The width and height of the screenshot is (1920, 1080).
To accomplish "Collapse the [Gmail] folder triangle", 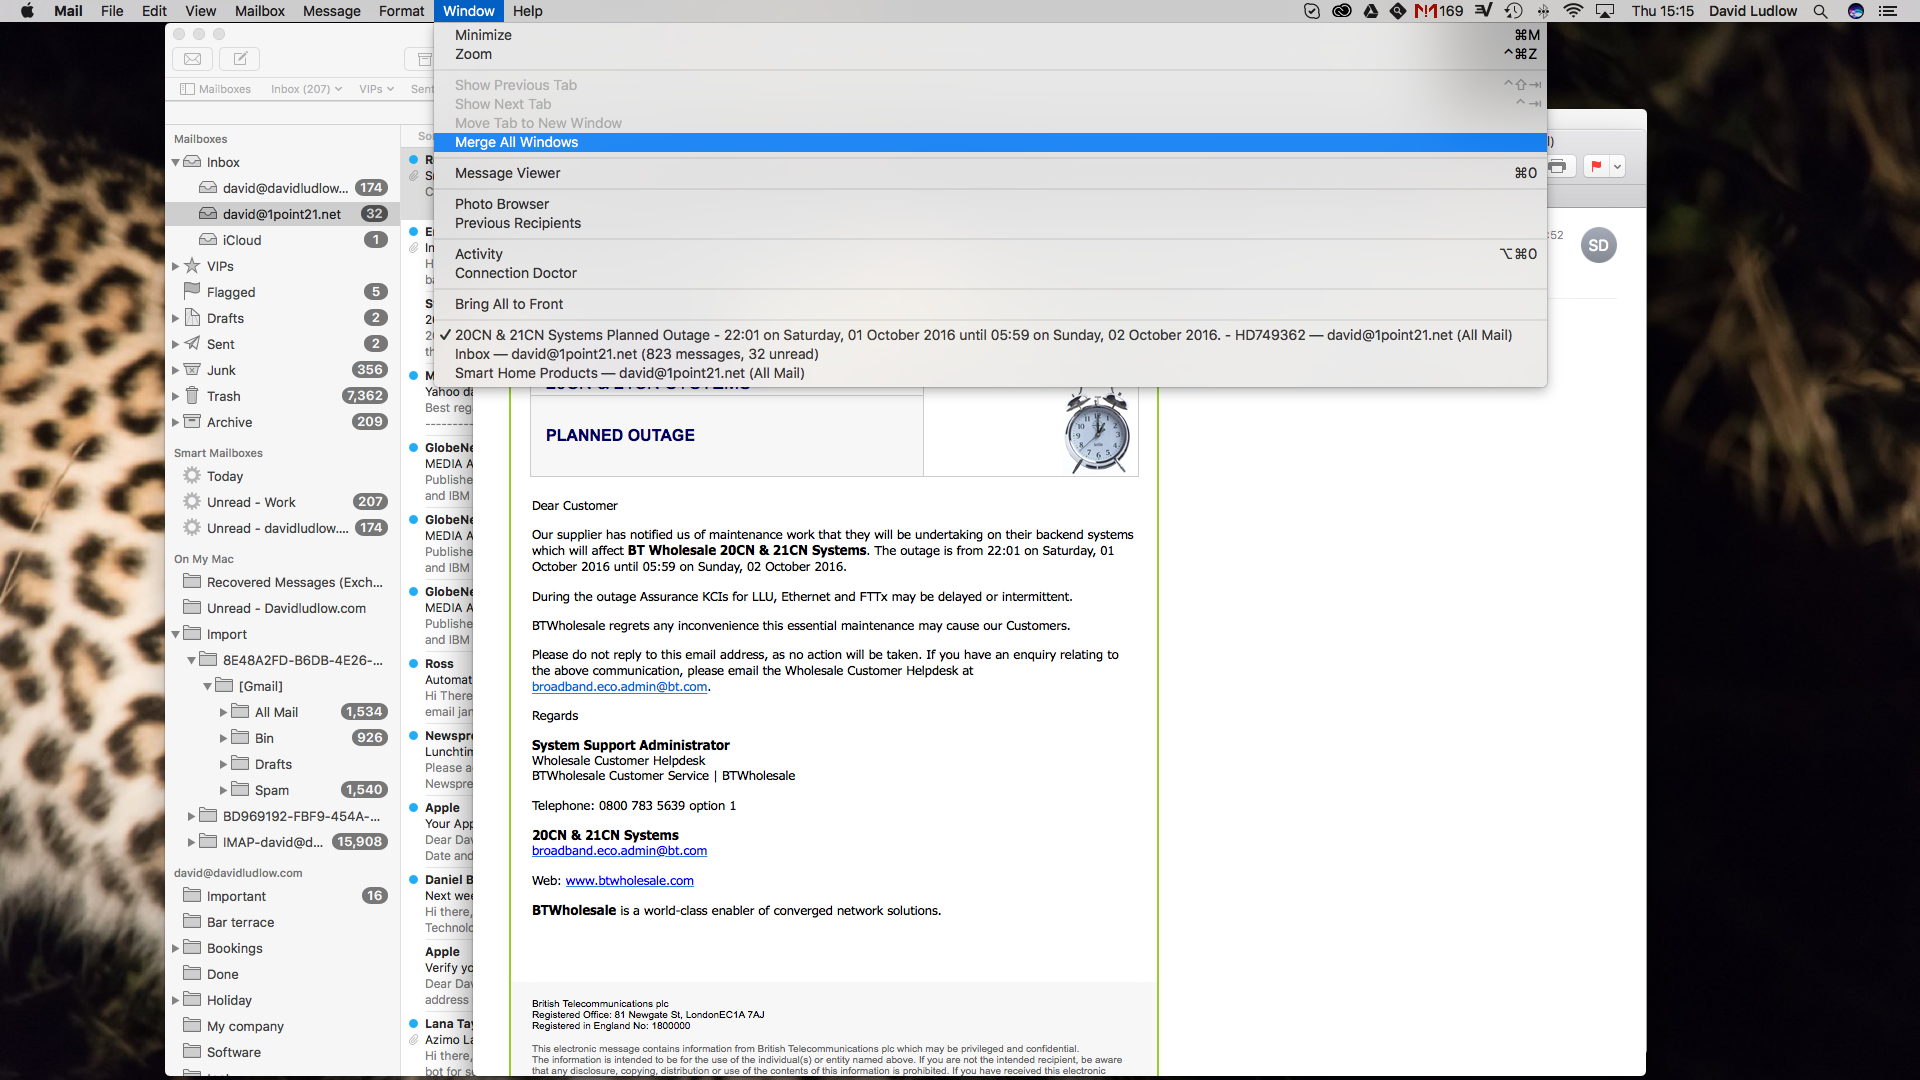I will pos(208,686).
